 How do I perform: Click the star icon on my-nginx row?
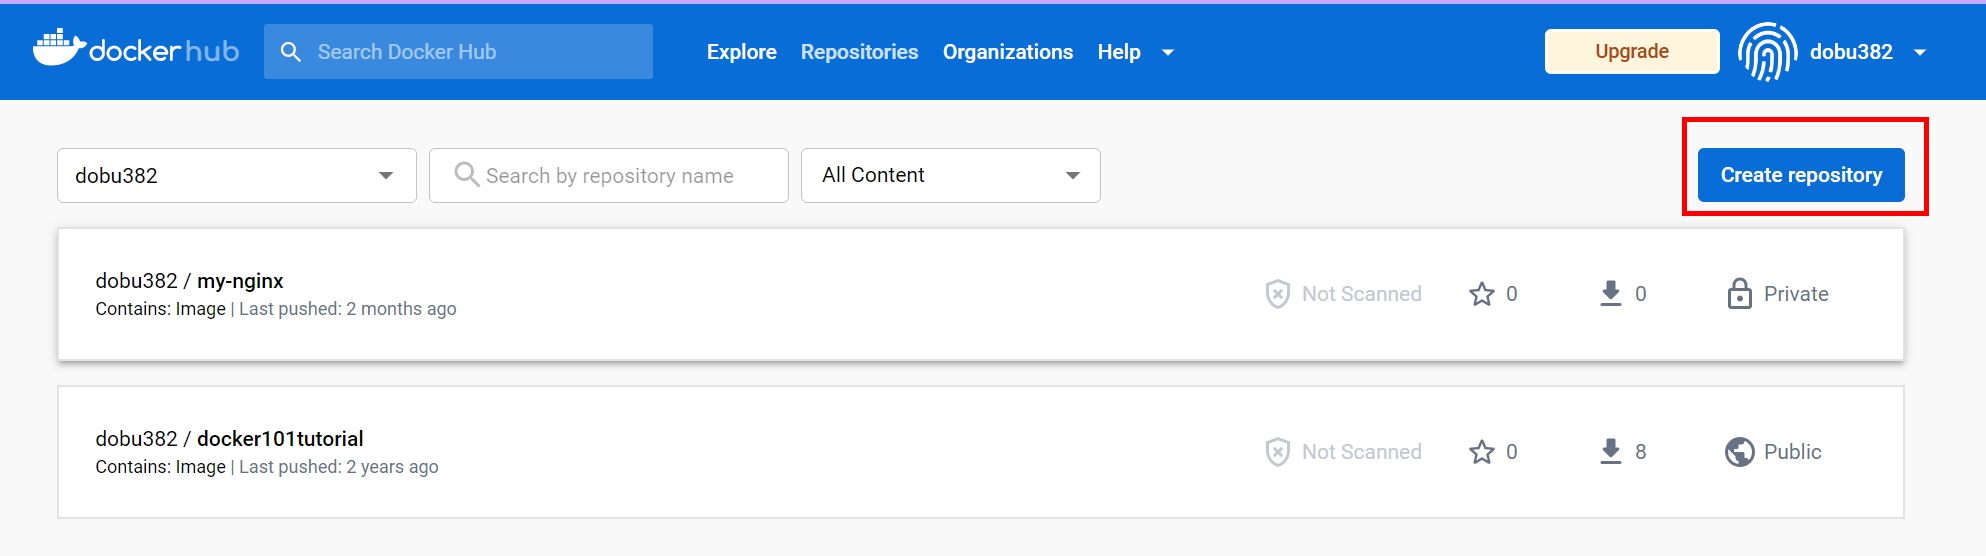(1482, 294)
